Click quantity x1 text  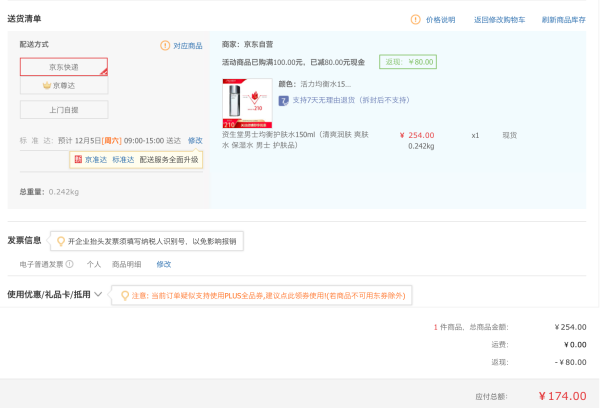(475, 135)
